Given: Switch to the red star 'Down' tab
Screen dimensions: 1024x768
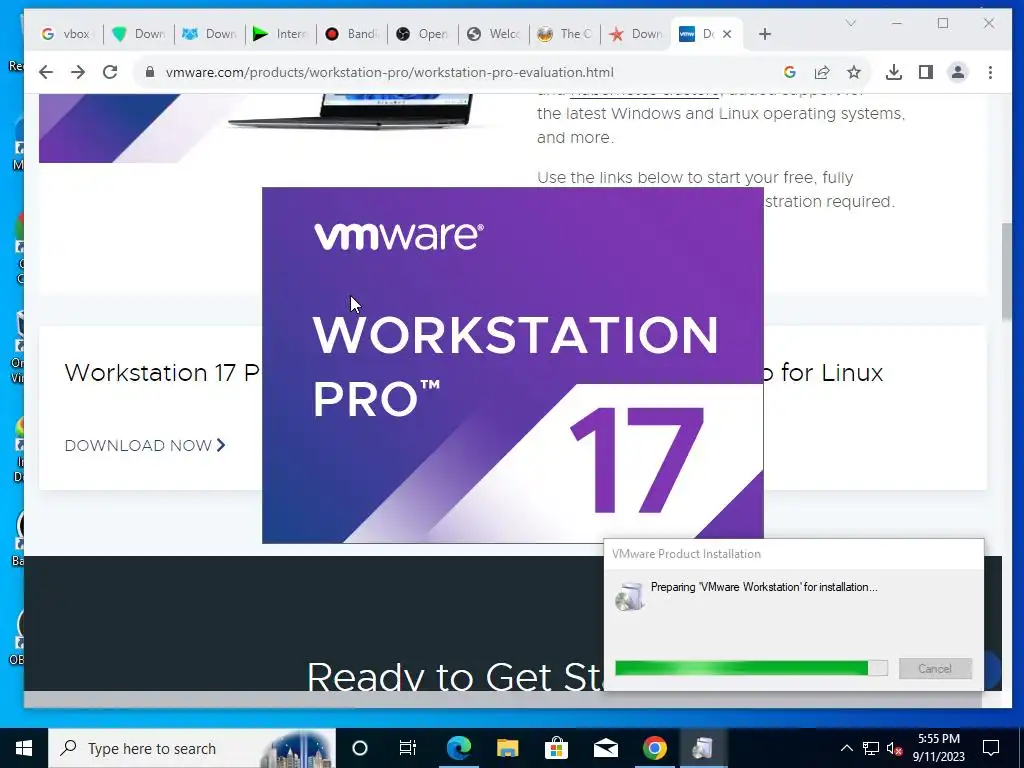Looking at the screenshot, I should pos(636,34).
